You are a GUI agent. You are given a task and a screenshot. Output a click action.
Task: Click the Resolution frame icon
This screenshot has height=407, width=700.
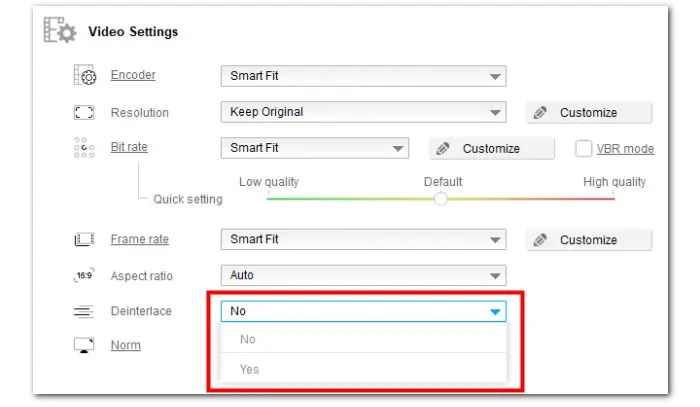(x=84, y=113)
